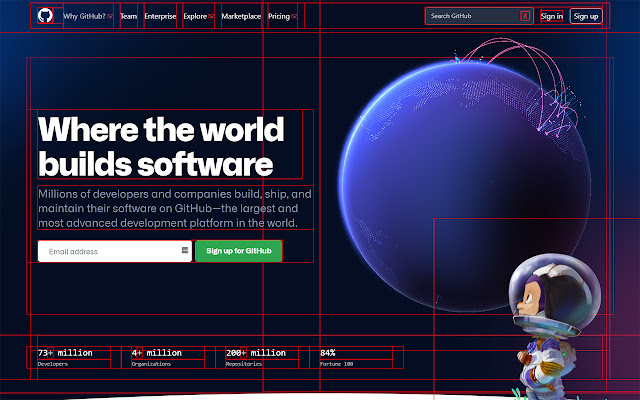Click the Email address input field
Image resolution: width=640 pixels, height=400 pixels.
click(115, 251)
